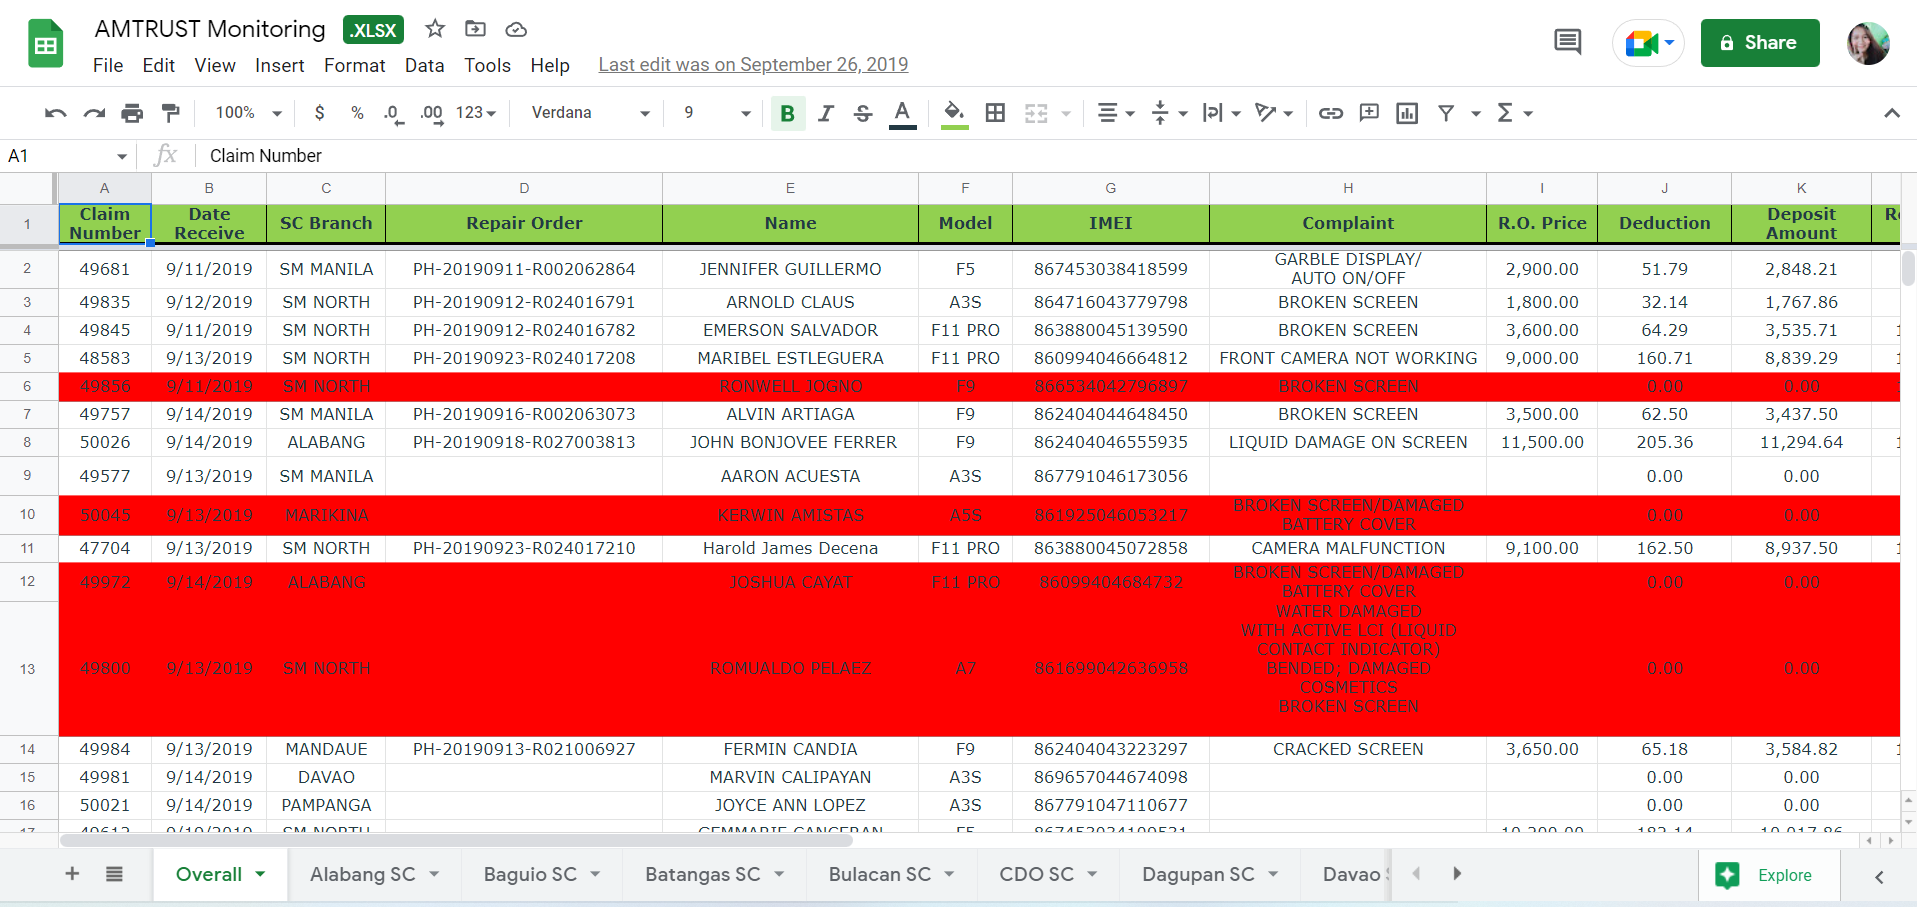Switch to the CDO SC sheet tab
Viewport: 1917px width, 907px height.
tap(1047, 874)
